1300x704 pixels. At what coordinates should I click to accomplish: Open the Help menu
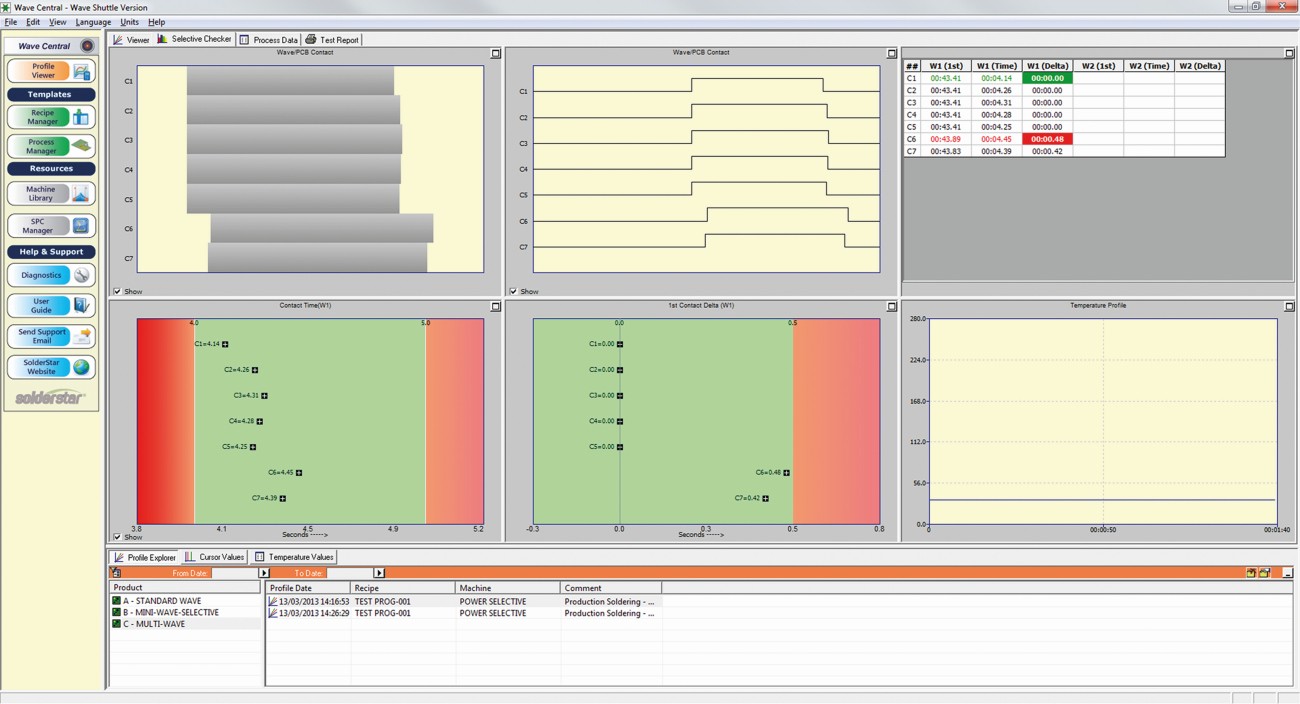pos(156,22)
